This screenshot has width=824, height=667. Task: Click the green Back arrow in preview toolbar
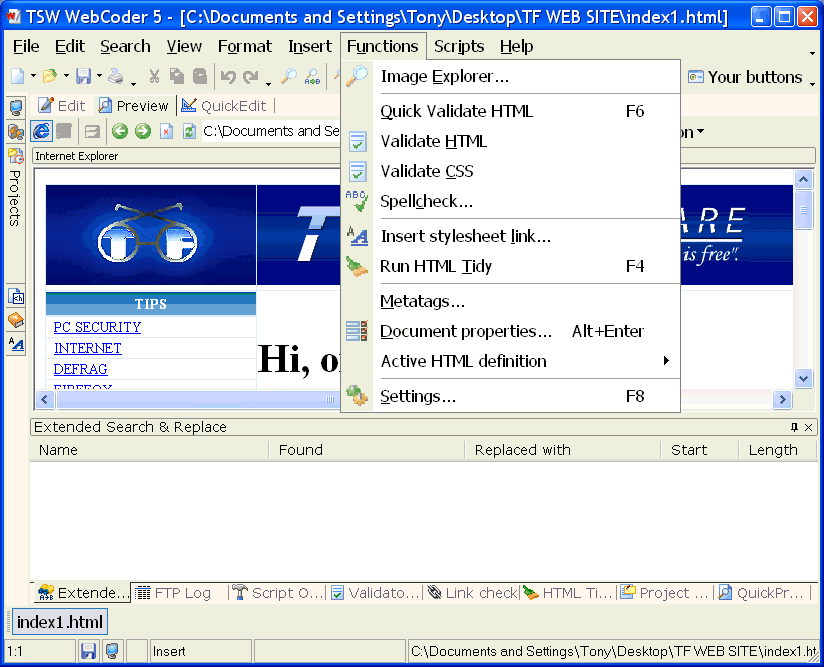tap(120, 131)
